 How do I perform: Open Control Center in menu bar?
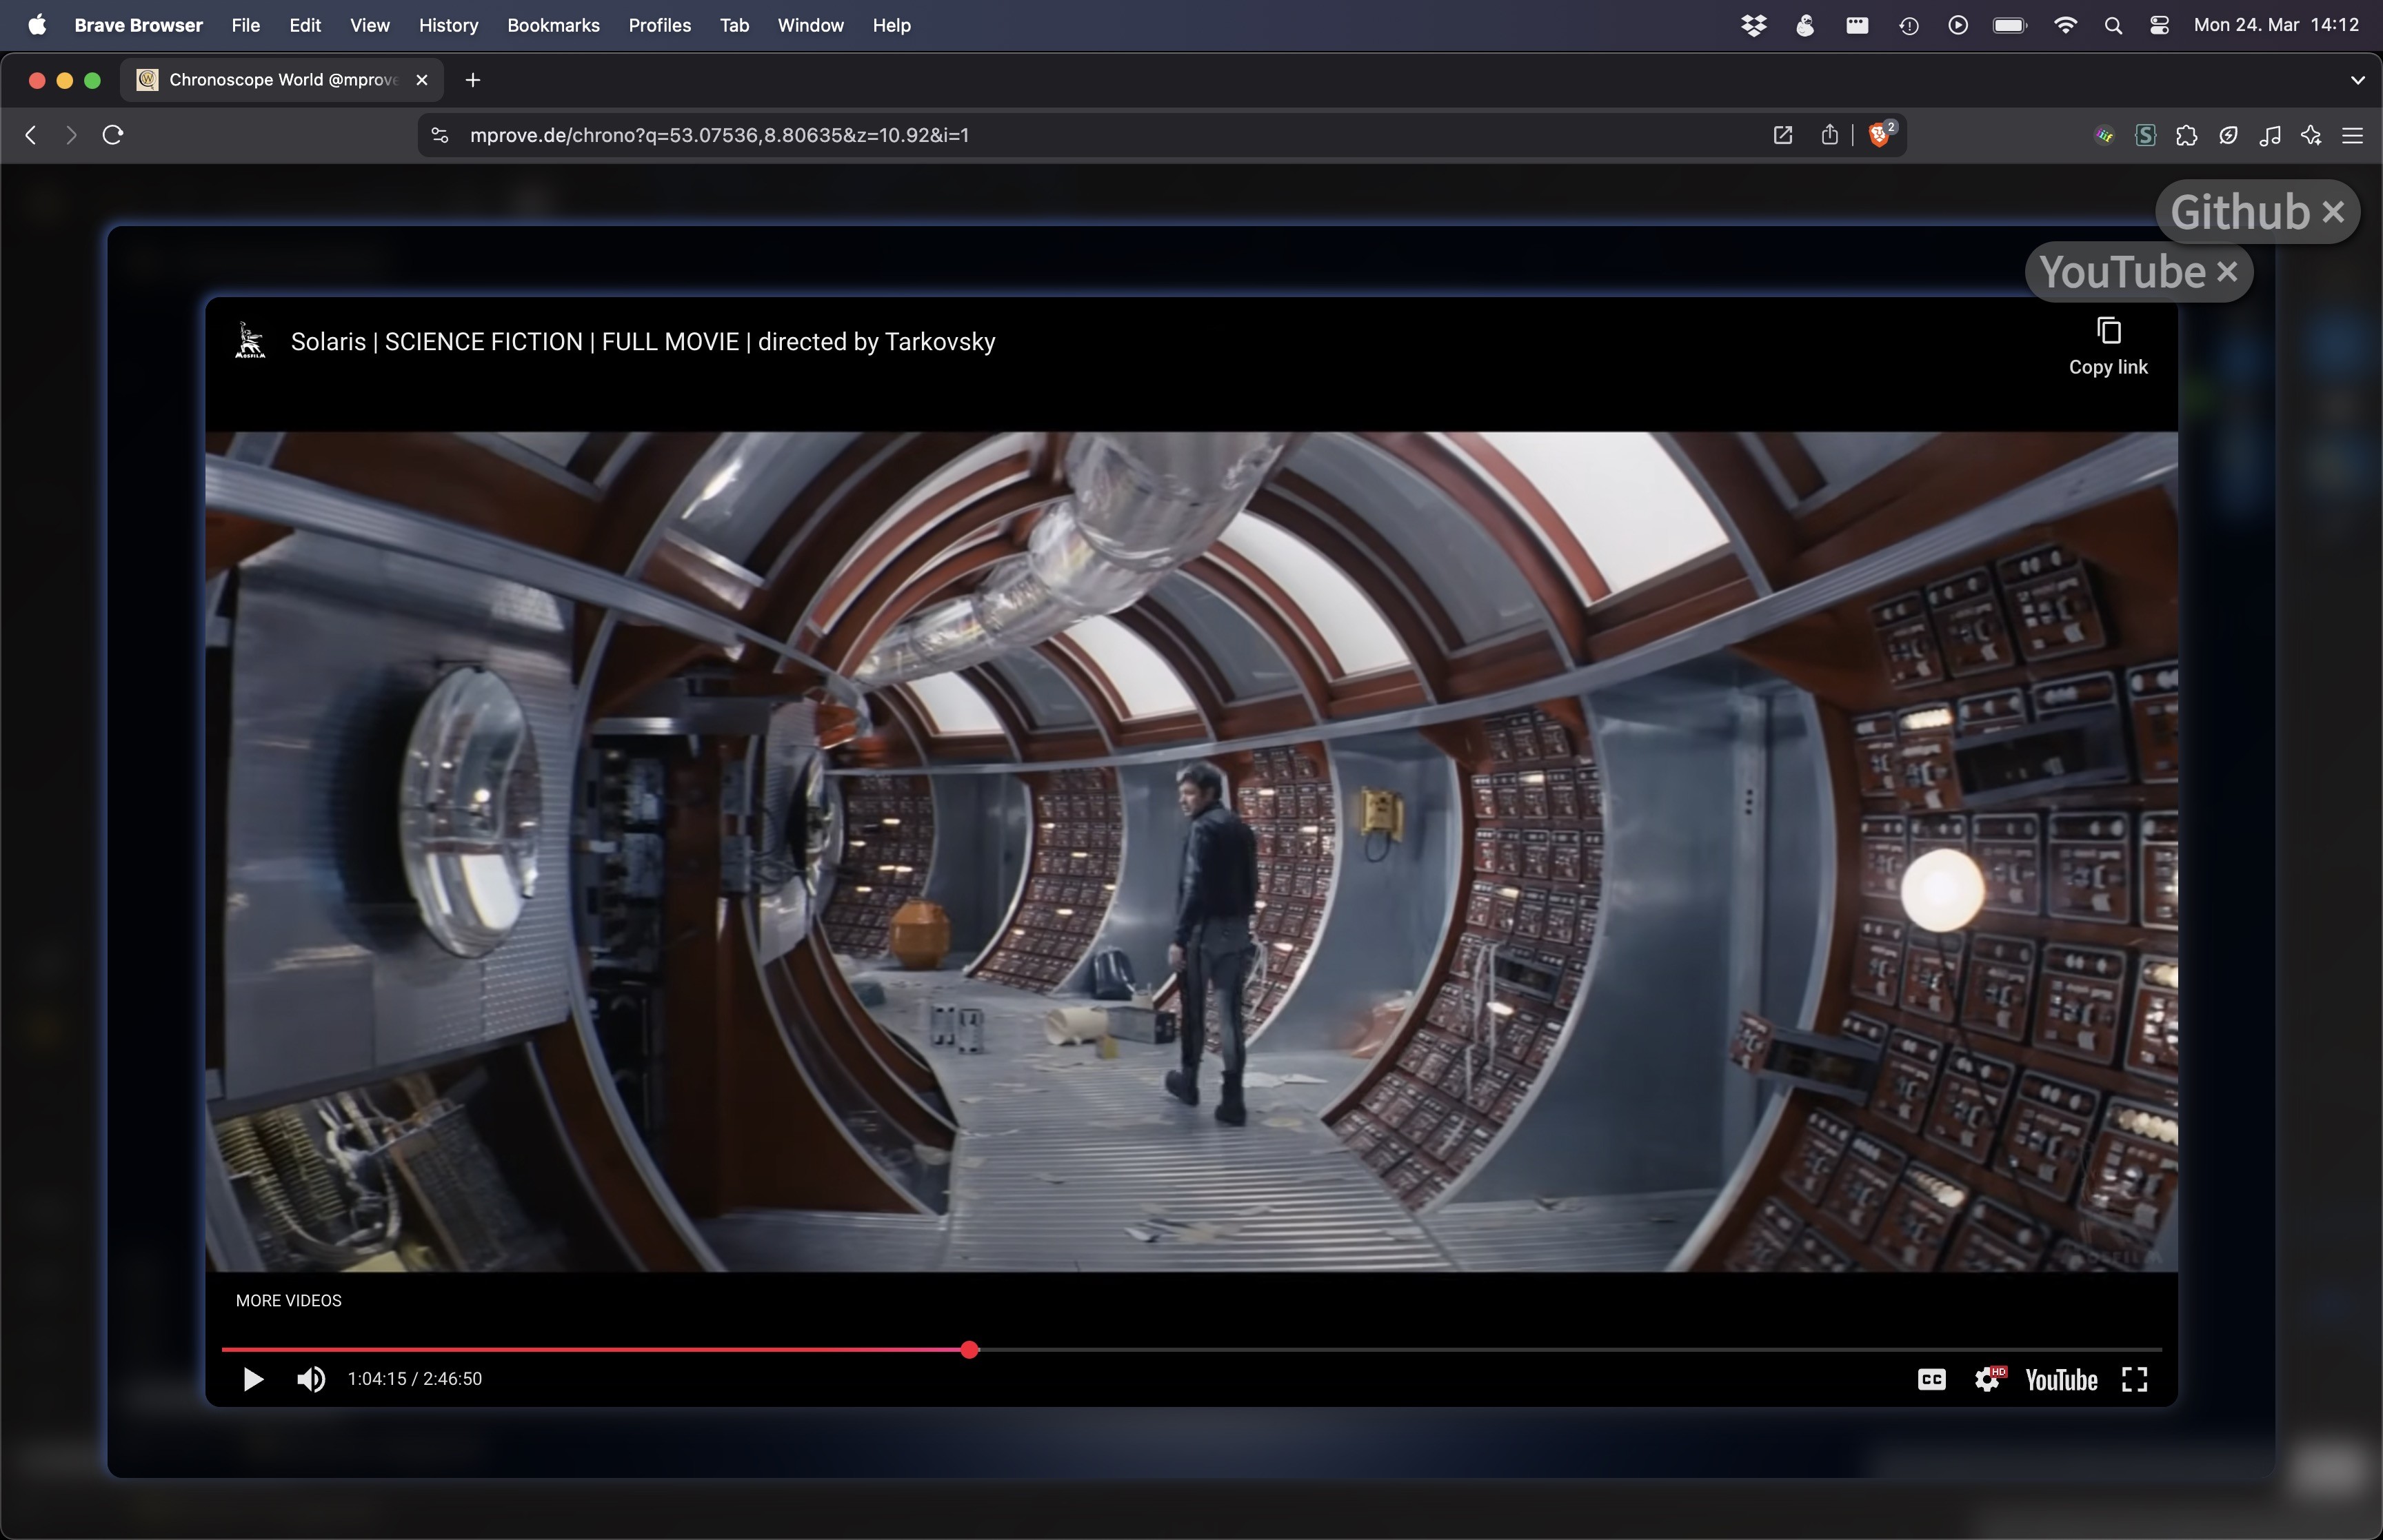pos(2159,25)
